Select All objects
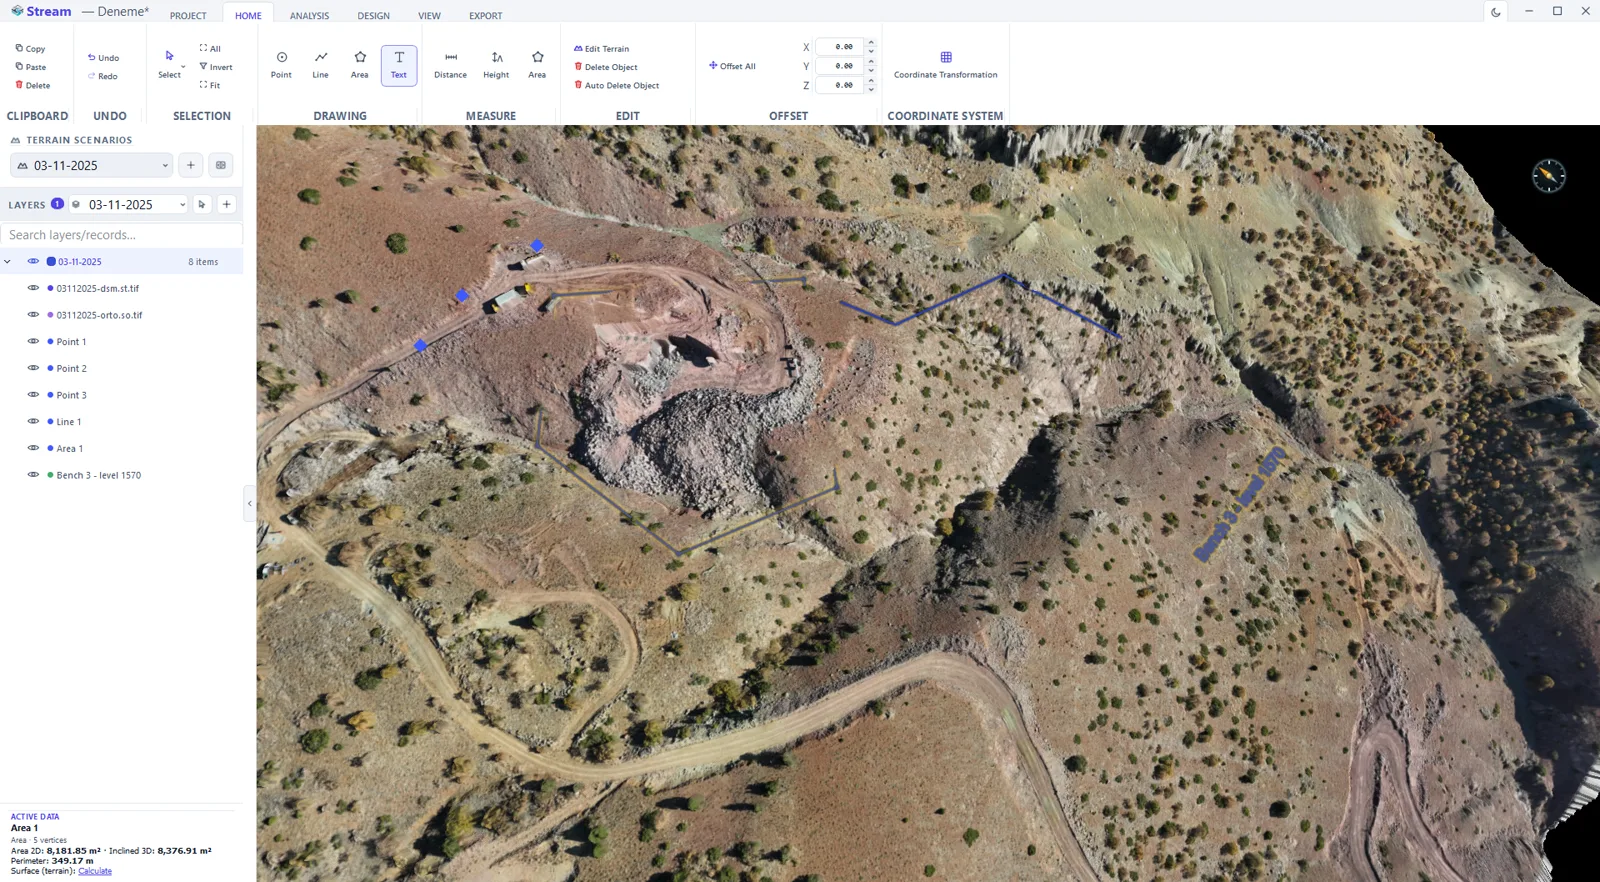 [210, 48]
